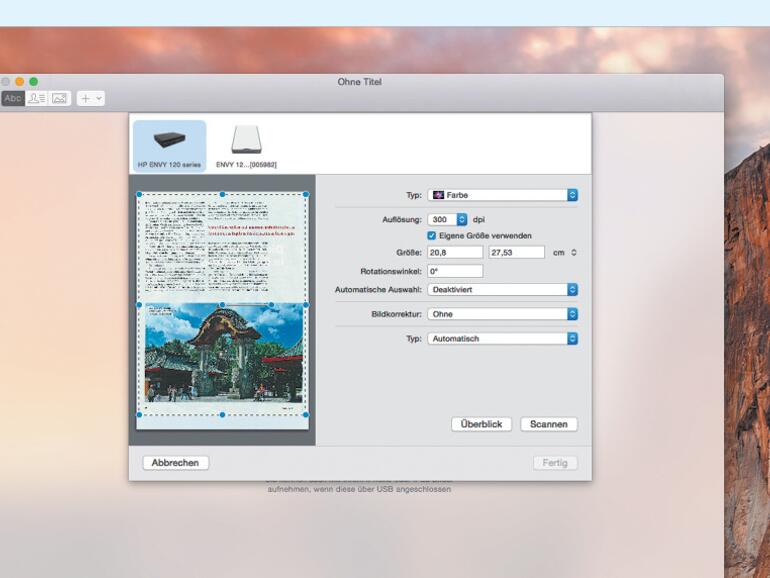Change the cm unit stepper
This screenshot has width=770, height=578.
coord(574,252)
